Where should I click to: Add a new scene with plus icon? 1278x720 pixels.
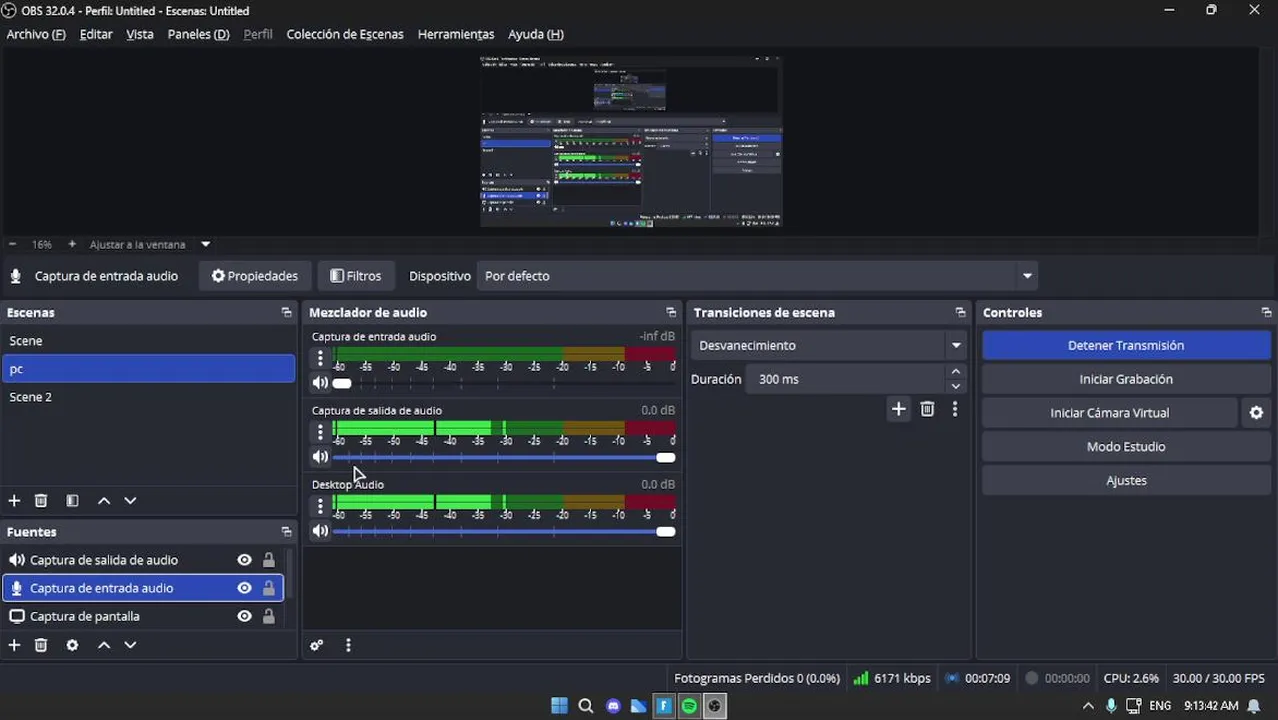click(14, 501)
